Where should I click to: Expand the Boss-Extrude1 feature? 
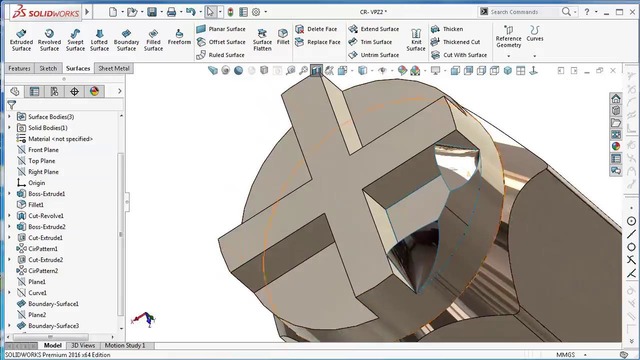click(x=9, y=194)
